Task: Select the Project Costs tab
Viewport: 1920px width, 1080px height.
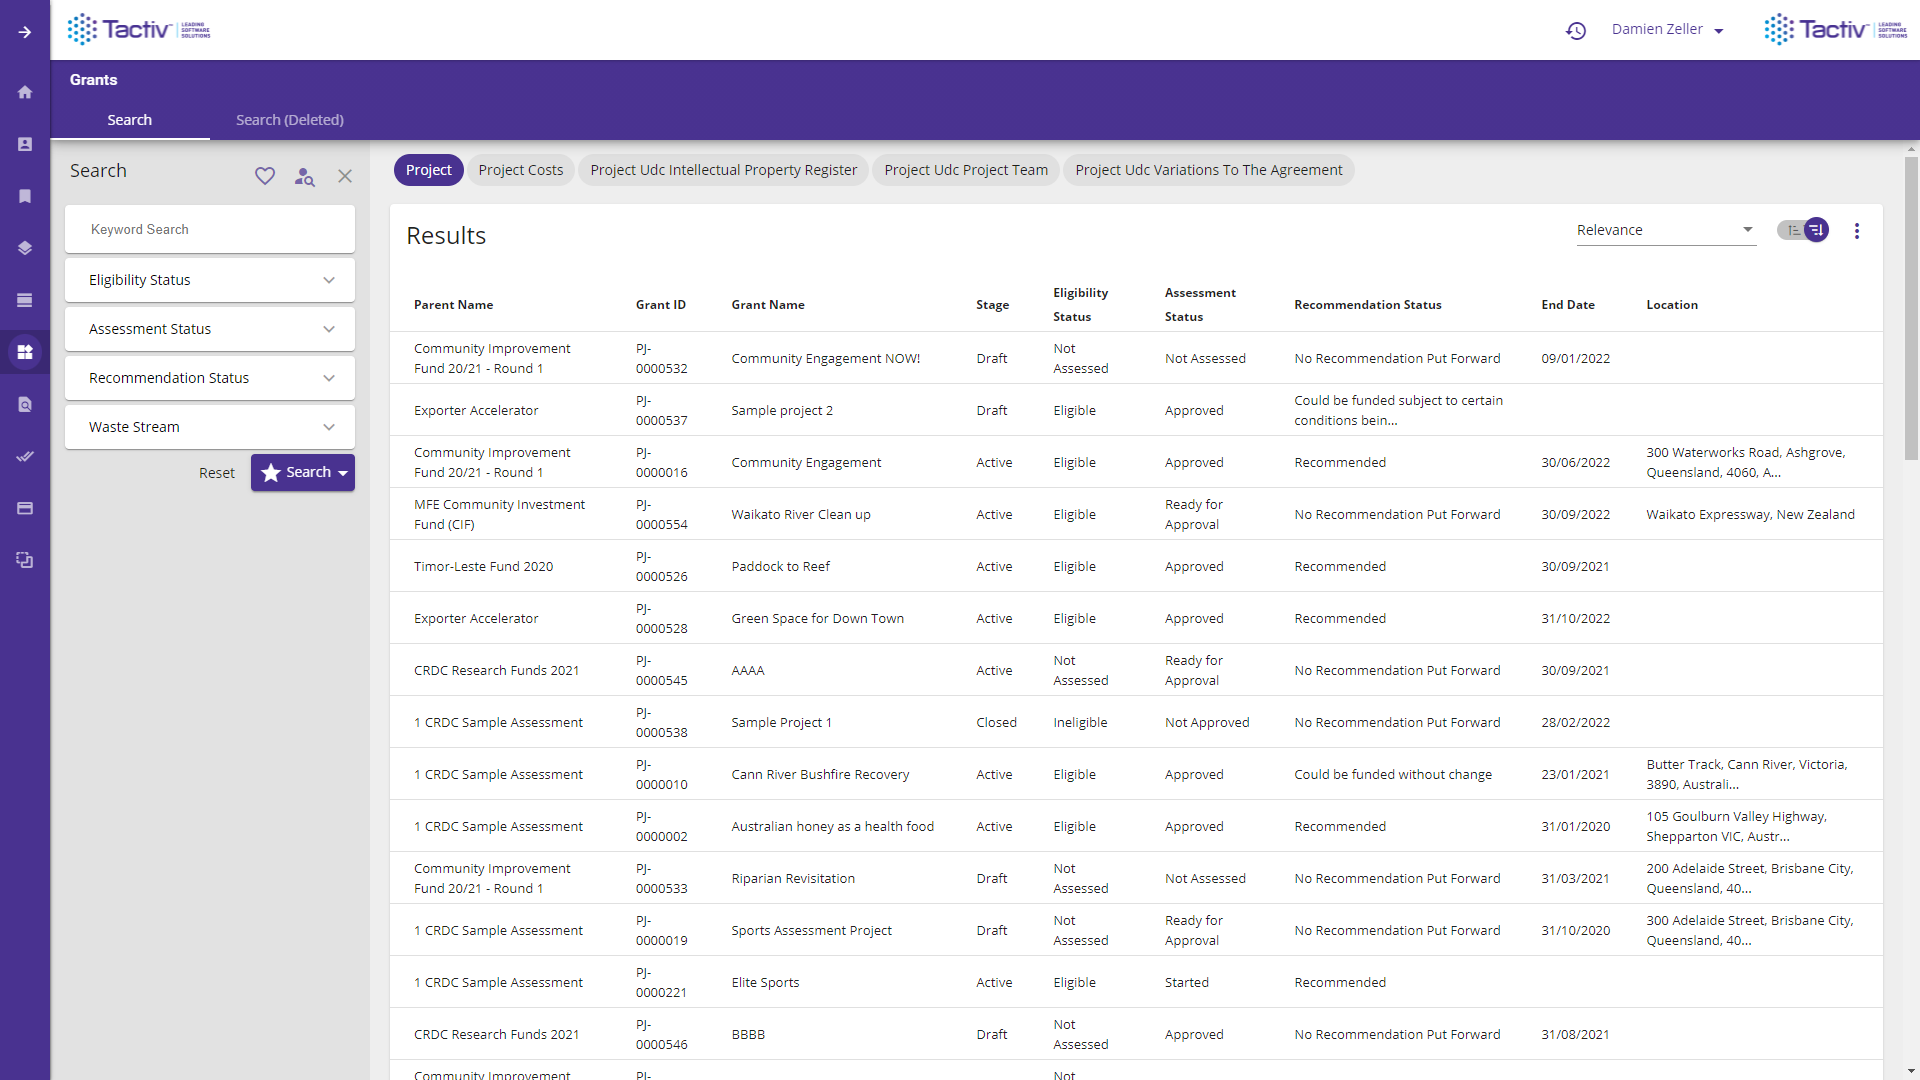Action: [520, 170]
